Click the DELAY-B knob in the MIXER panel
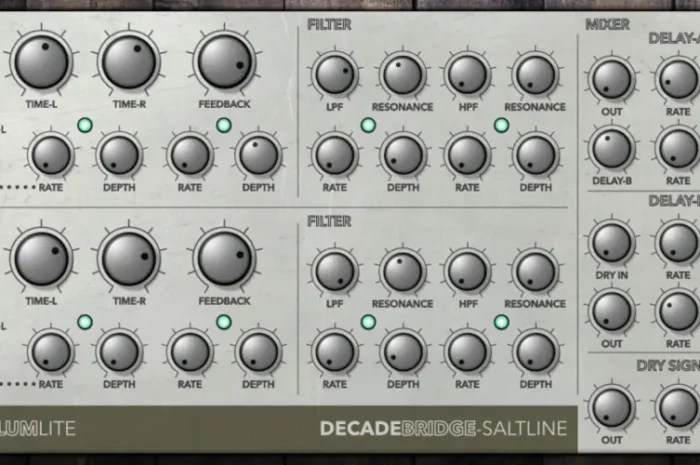This screenshot has height=465, width=700. [x=611, y=148]
